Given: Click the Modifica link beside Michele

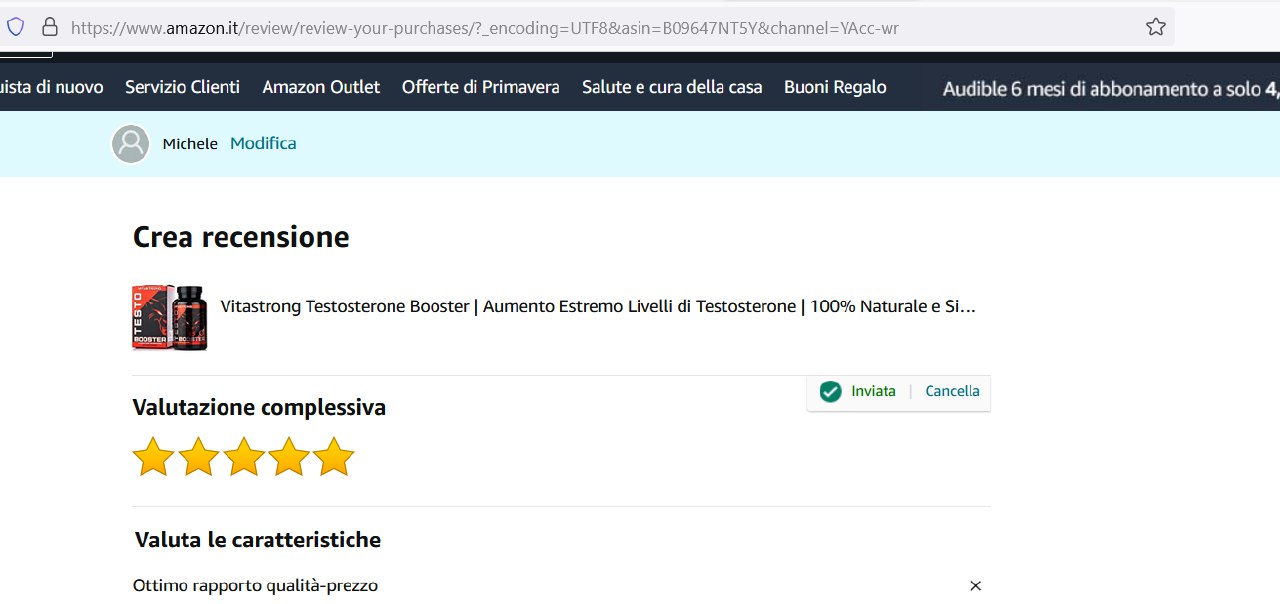Looking at the screenshot, I should [x=263, y=143].
